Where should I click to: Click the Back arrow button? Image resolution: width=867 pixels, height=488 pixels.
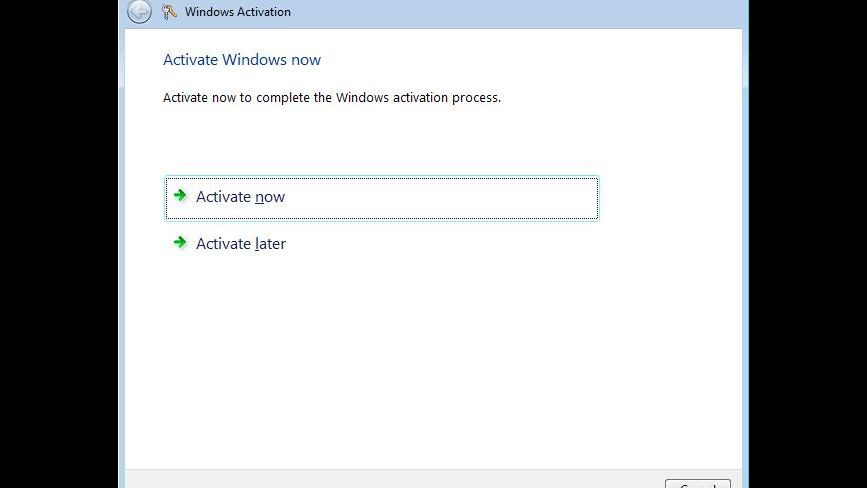139,11
